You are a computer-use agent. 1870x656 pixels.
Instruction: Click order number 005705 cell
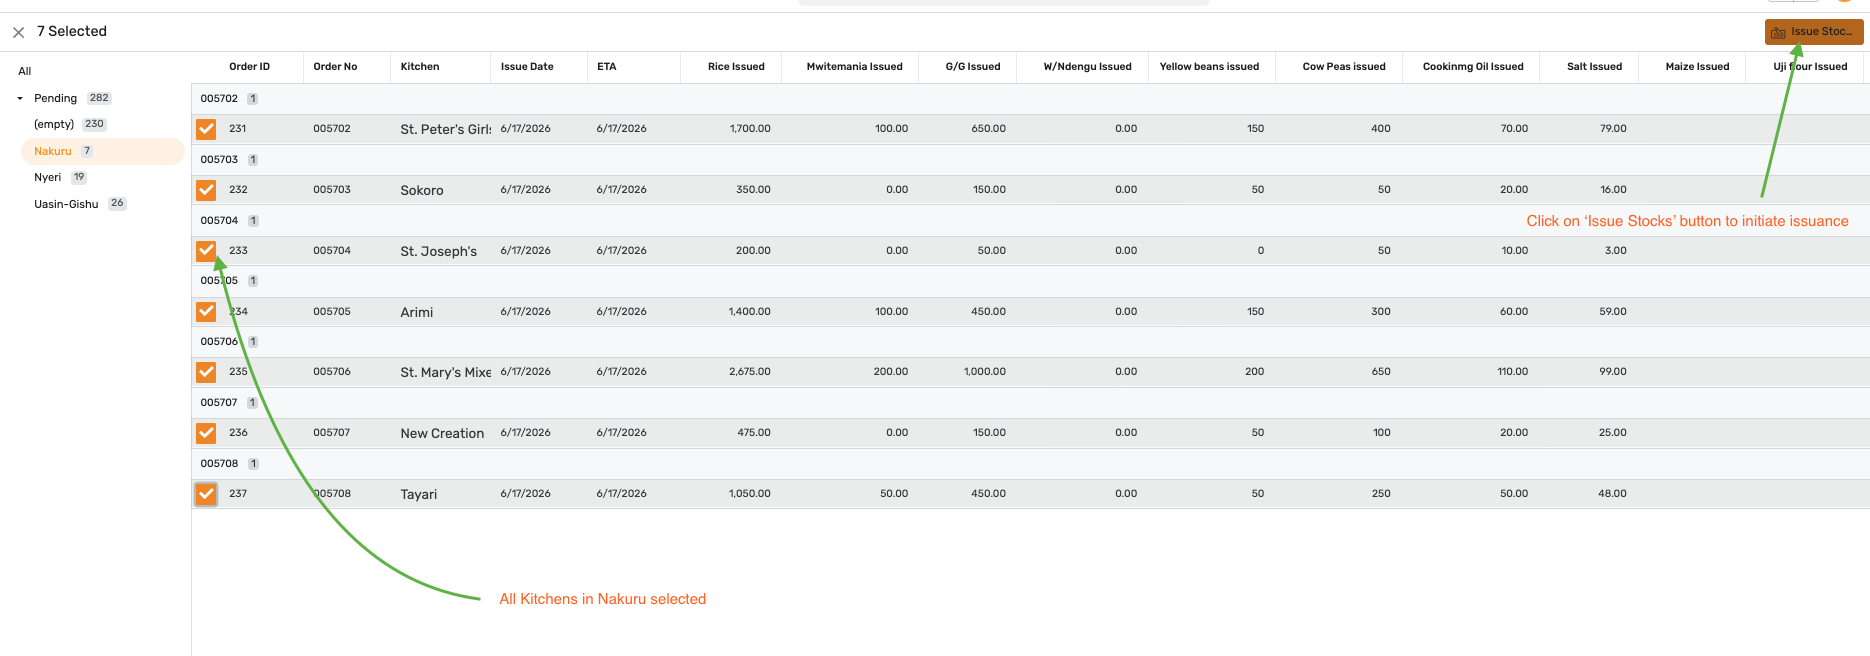[332, 312]
